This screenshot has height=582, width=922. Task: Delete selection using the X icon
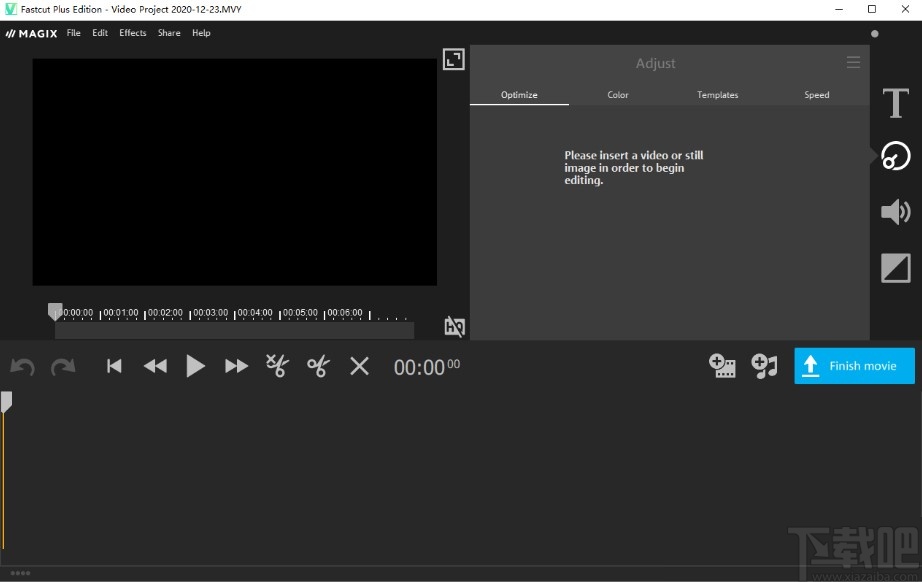[x=358, y=366]
